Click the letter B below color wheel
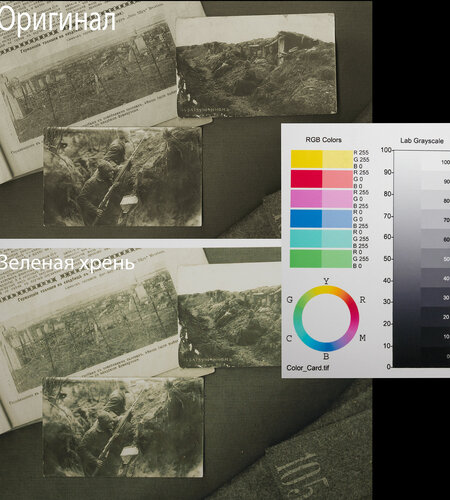Image resolution: width=450 pixels, height=500 pixels. (326, 356)
